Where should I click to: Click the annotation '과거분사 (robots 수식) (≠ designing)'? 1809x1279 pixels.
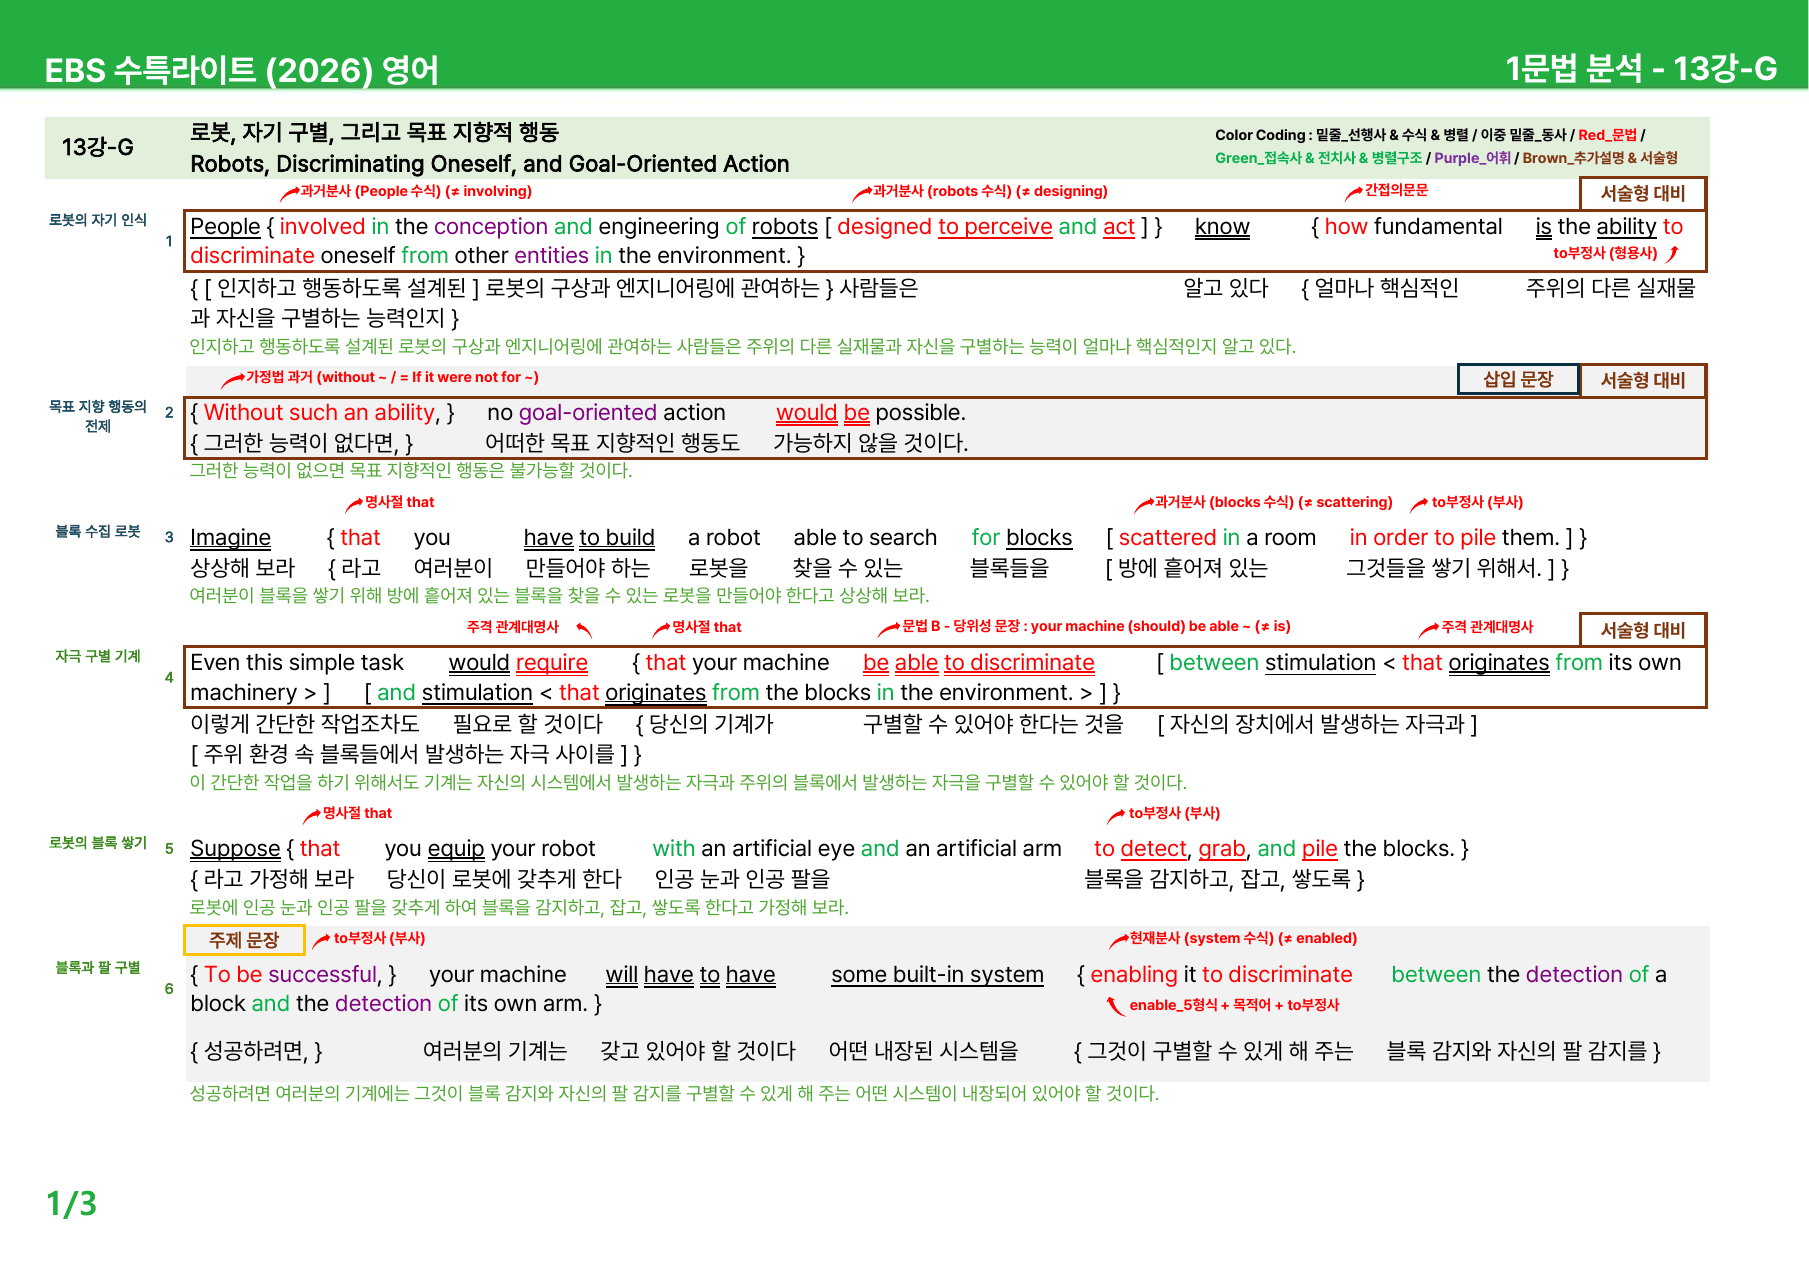[x=990, y=191]
